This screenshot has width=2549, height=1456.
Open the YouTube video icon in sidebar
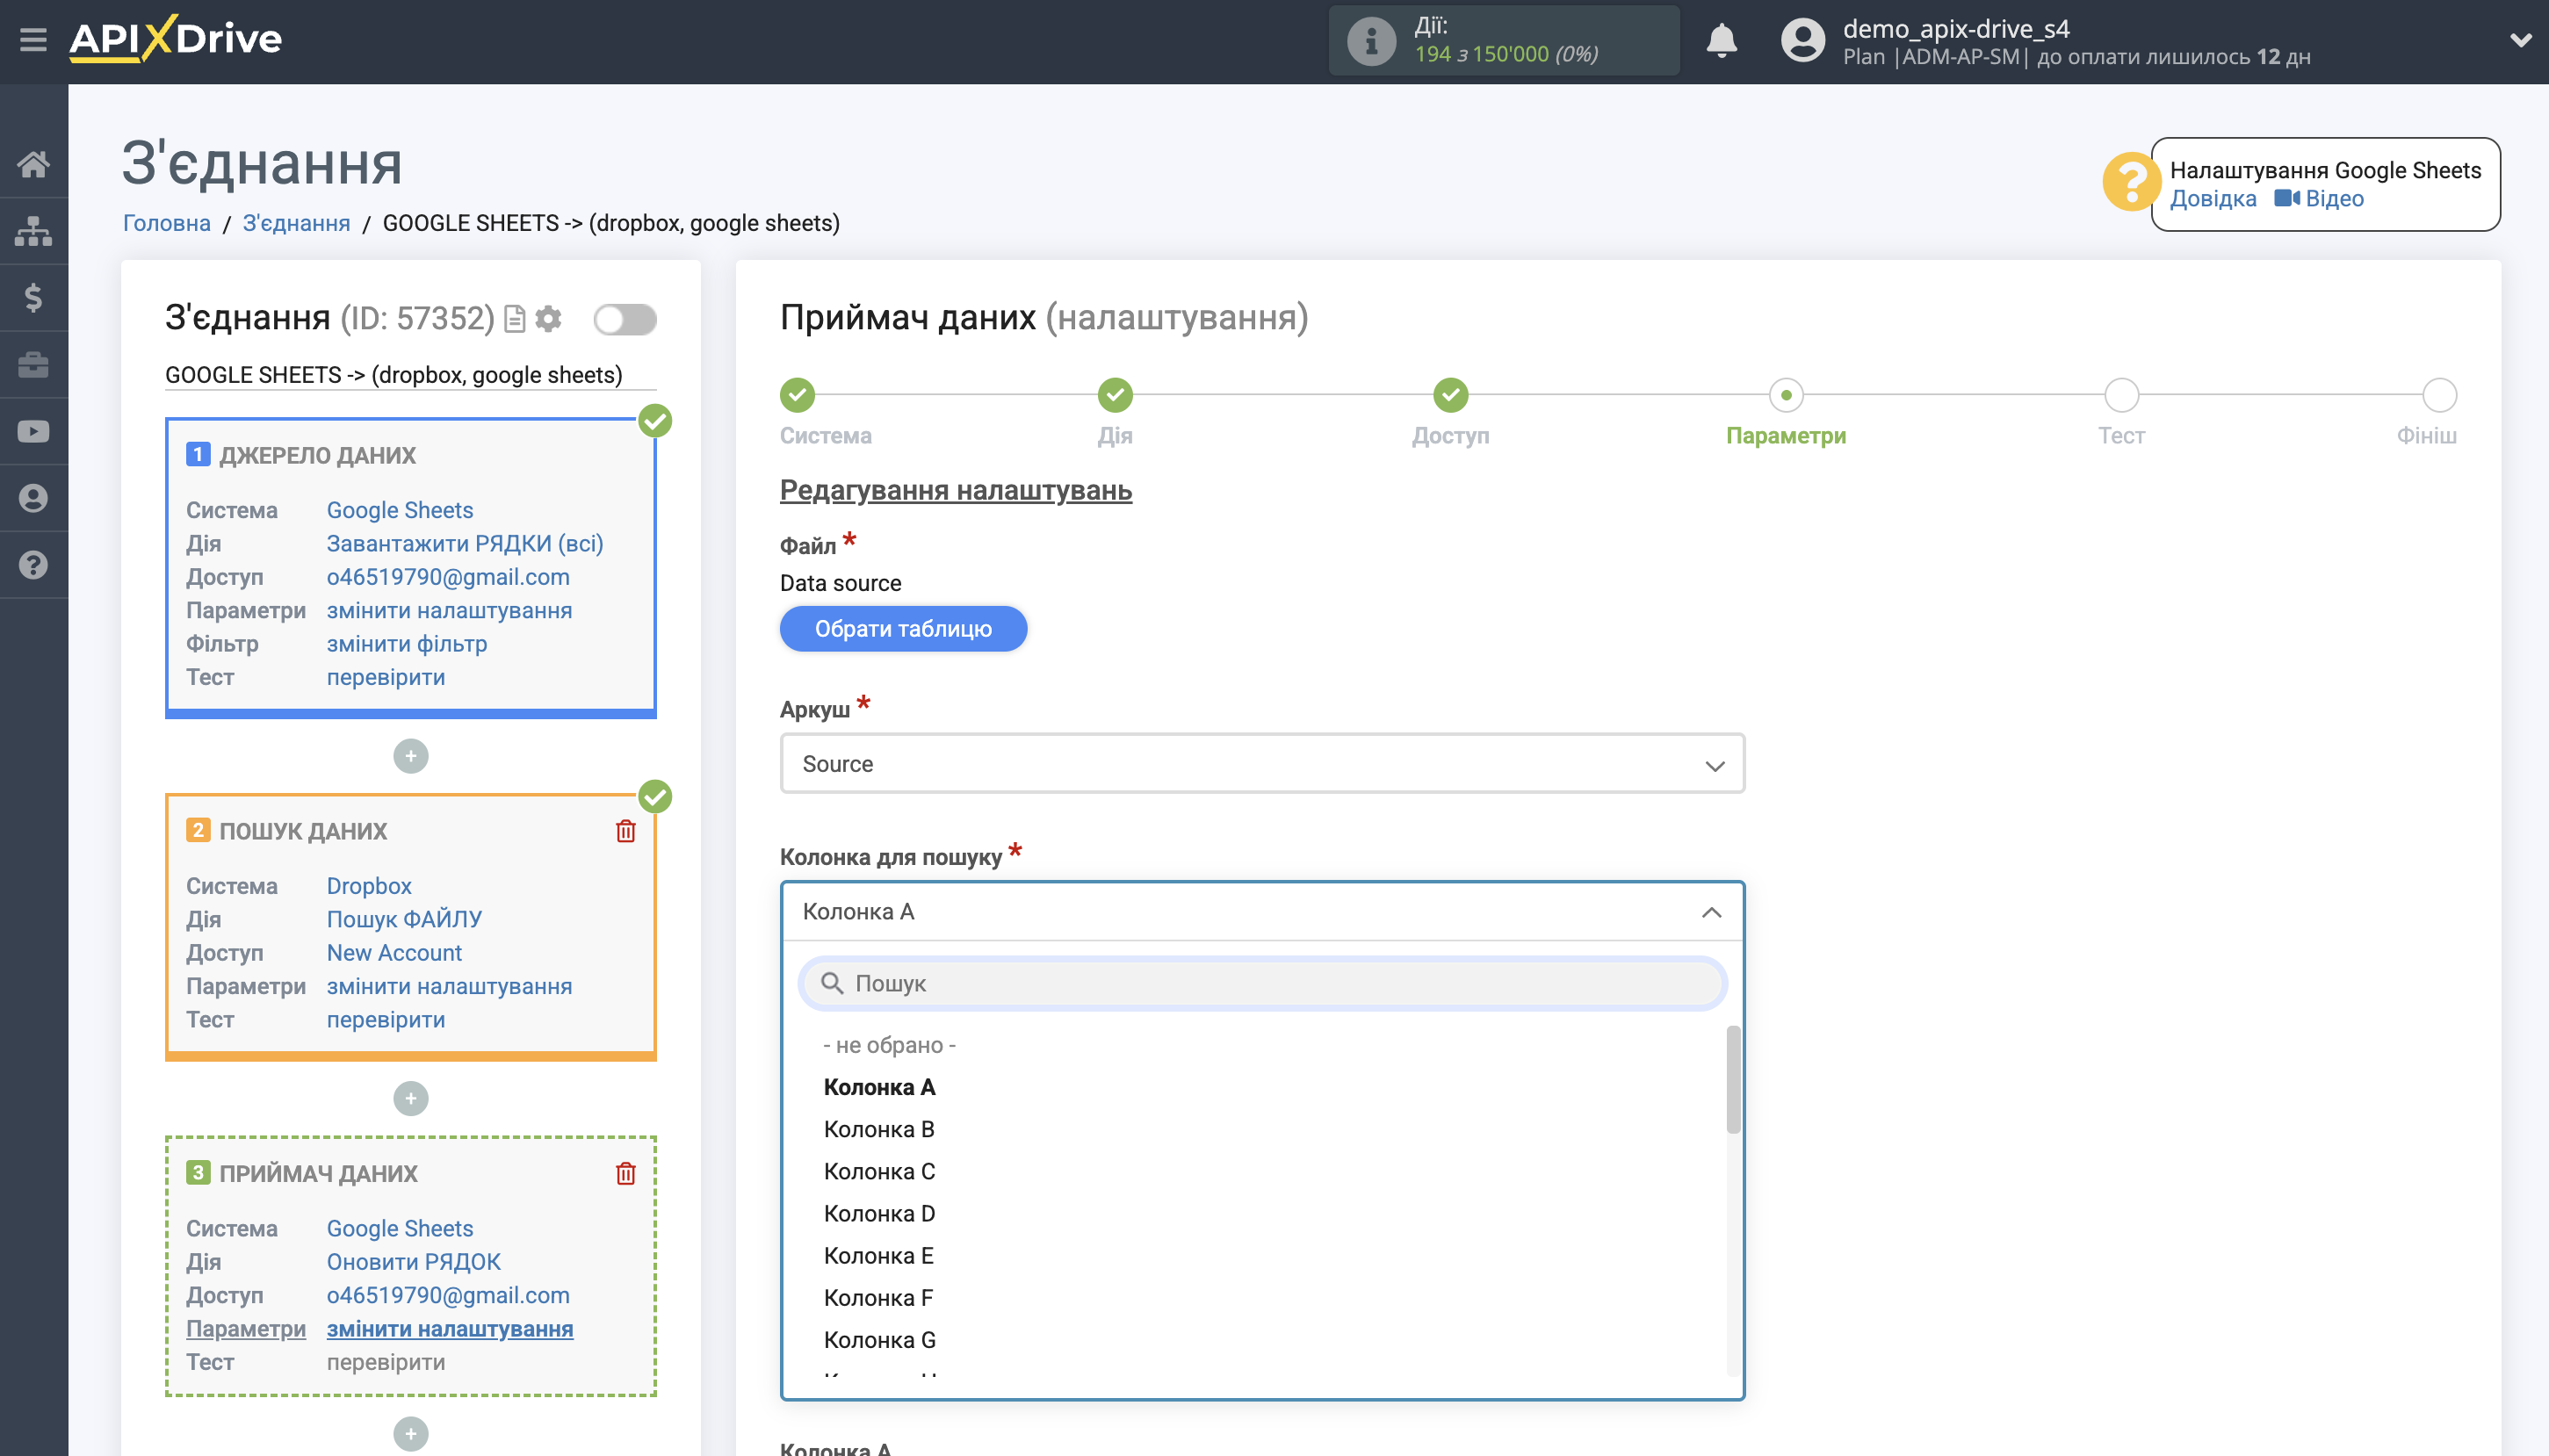[x=33, y=430]
